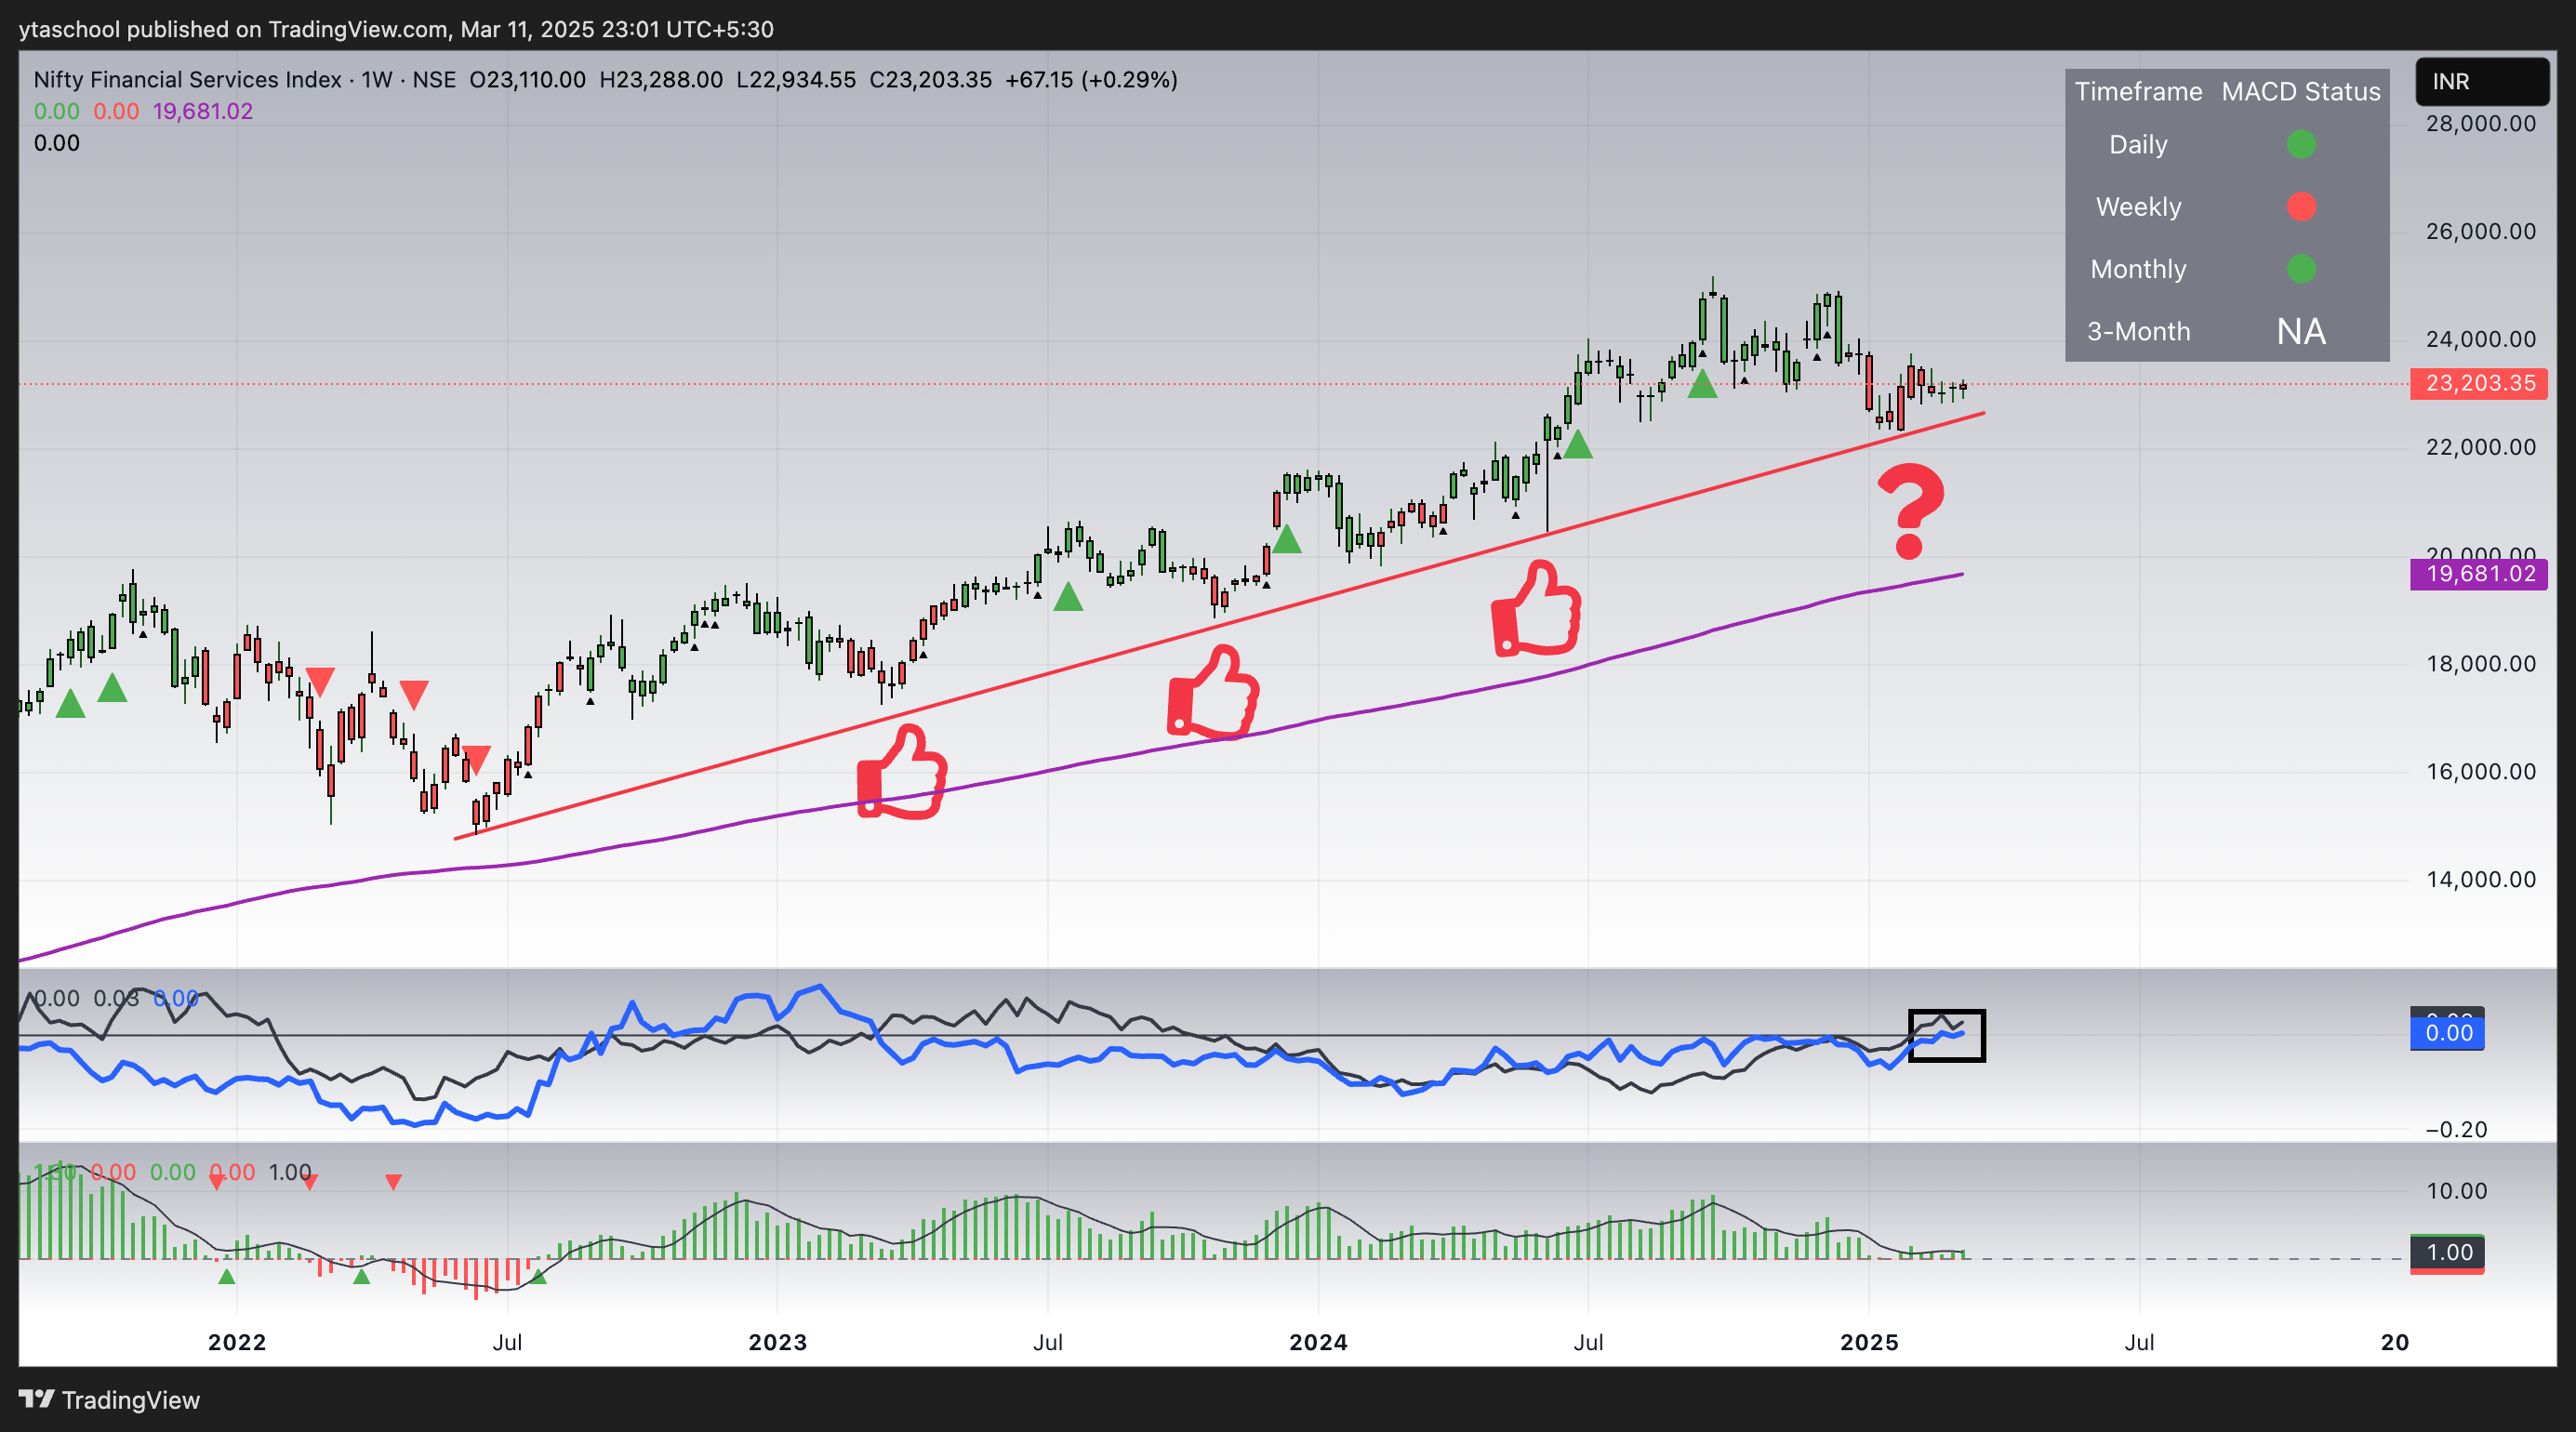Image resolution: width=2576 pixels, height=1432 pixels.
Task: Open the INR currency selector
Action: [x=2482, y=82]
